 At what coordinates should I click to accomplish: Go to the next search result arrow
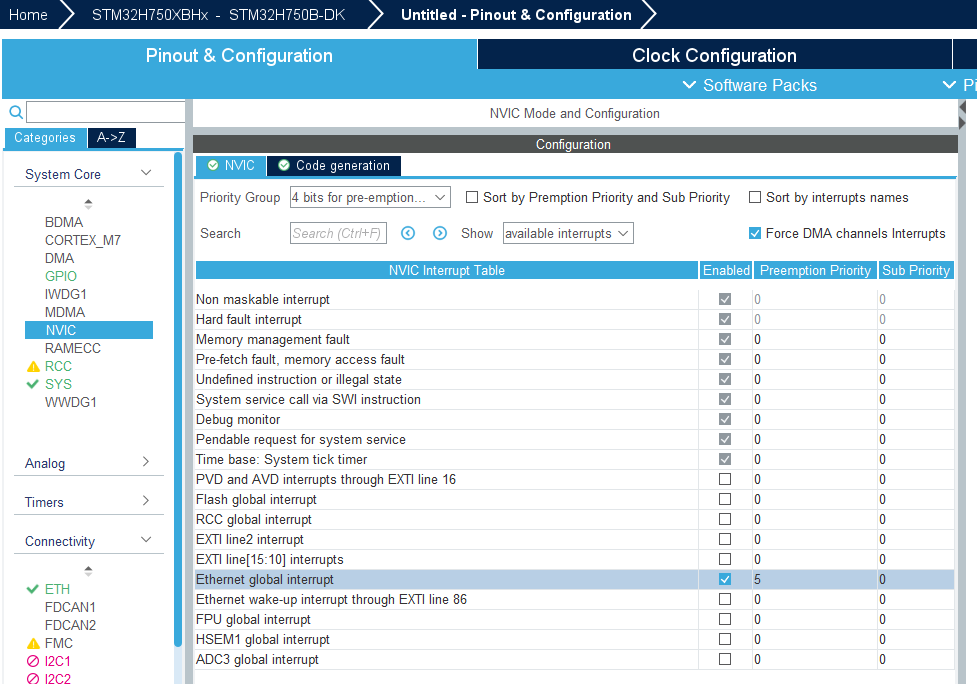coord(440,233)
